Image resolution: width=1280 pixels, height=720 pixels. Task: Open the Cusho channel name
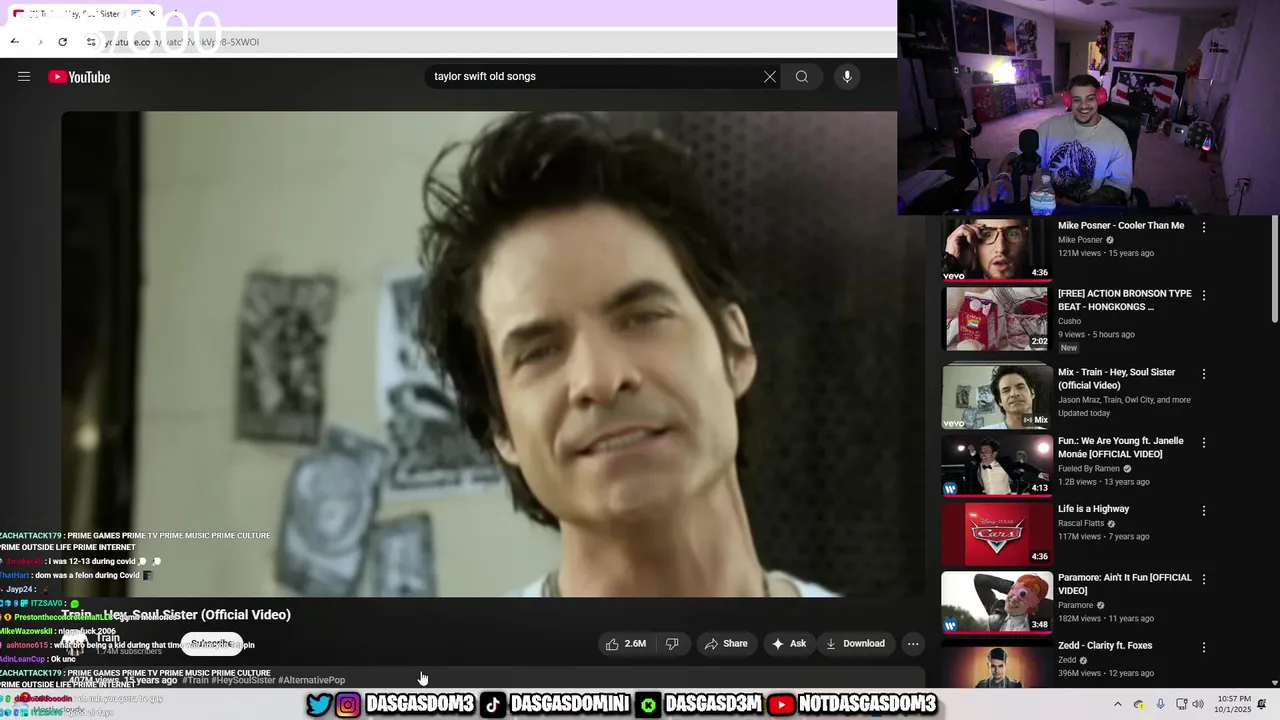coord(1070,321)
